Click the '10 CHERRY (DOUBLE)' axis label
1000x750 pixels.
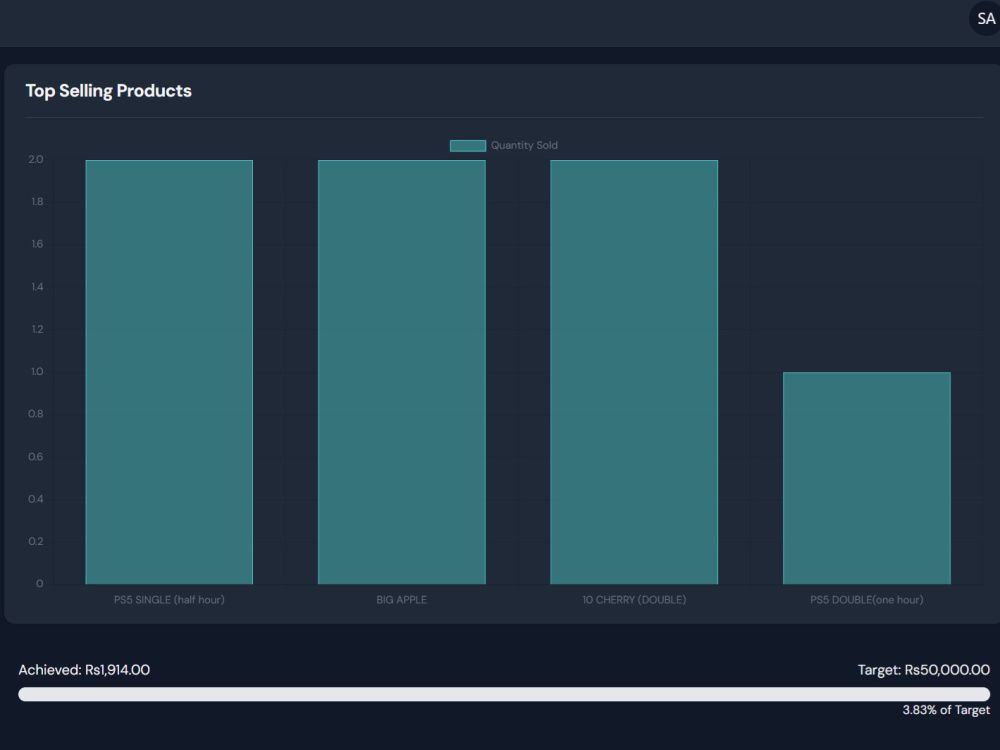tap(634, 599)
